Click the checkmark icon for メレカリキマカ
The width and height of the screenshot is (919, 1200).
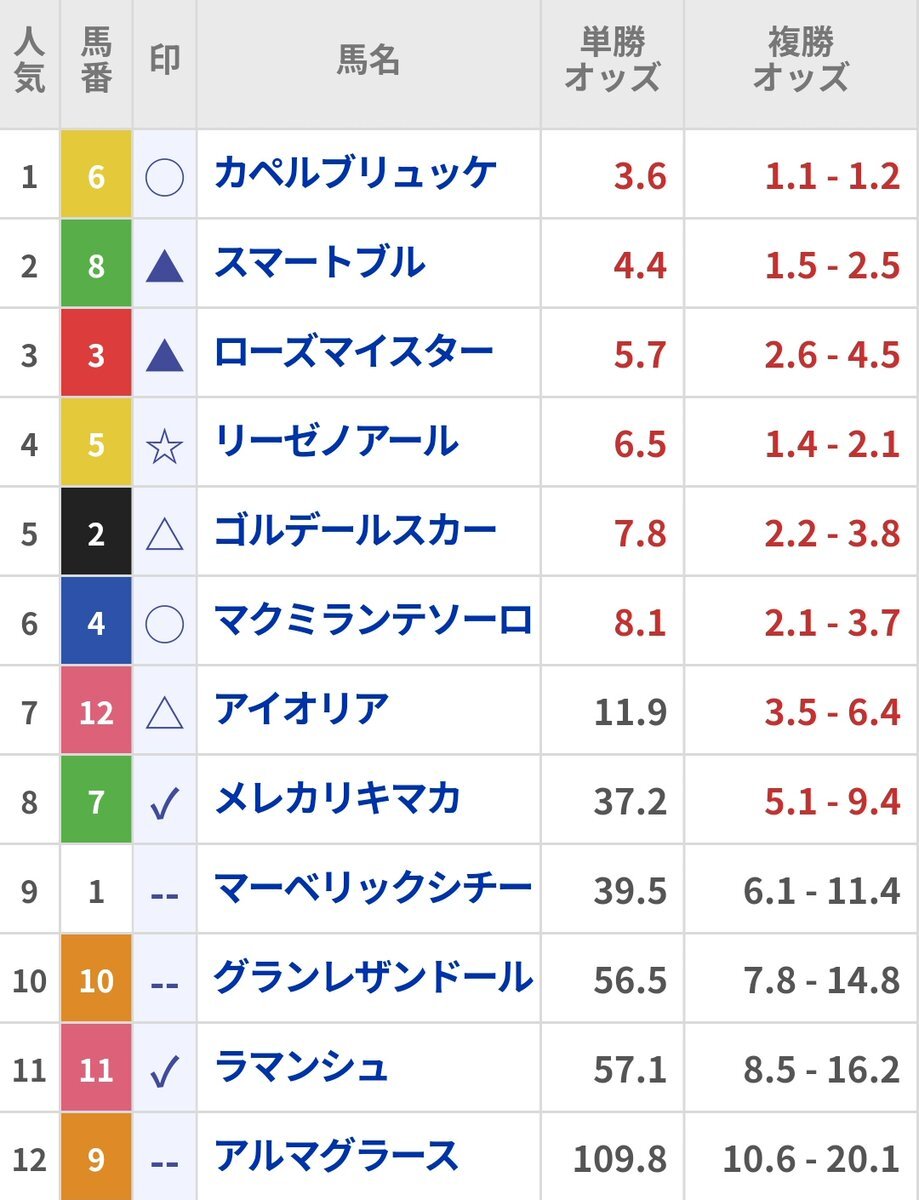click(x=164, y=802)
